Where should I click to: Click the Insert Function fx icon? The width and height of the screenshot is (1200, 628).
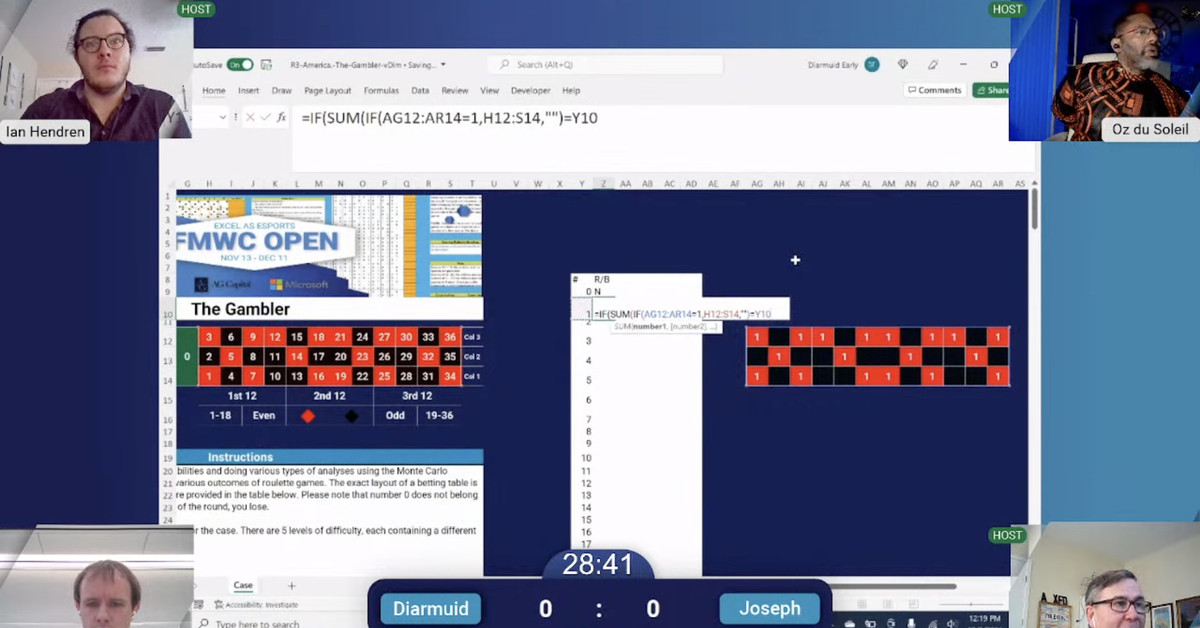[x=282, y=118]
